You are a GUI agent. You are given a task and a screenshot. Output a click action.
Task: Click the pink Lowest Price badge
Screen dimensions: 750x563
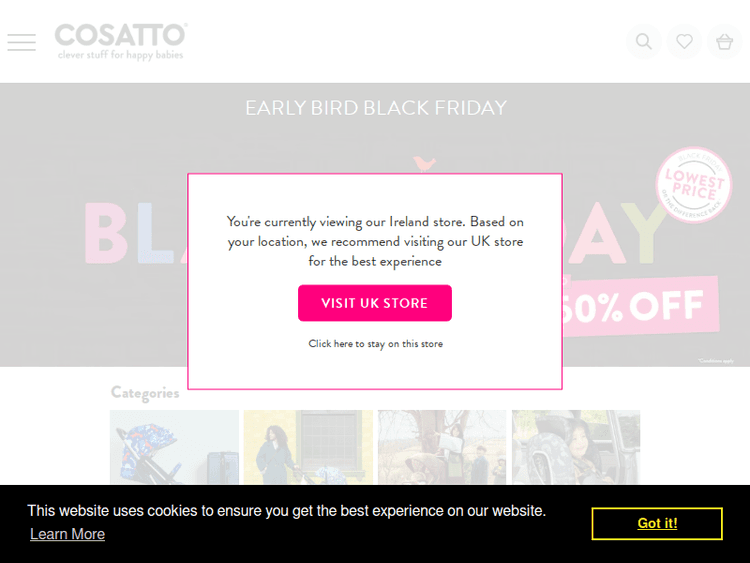click(694, 185)
